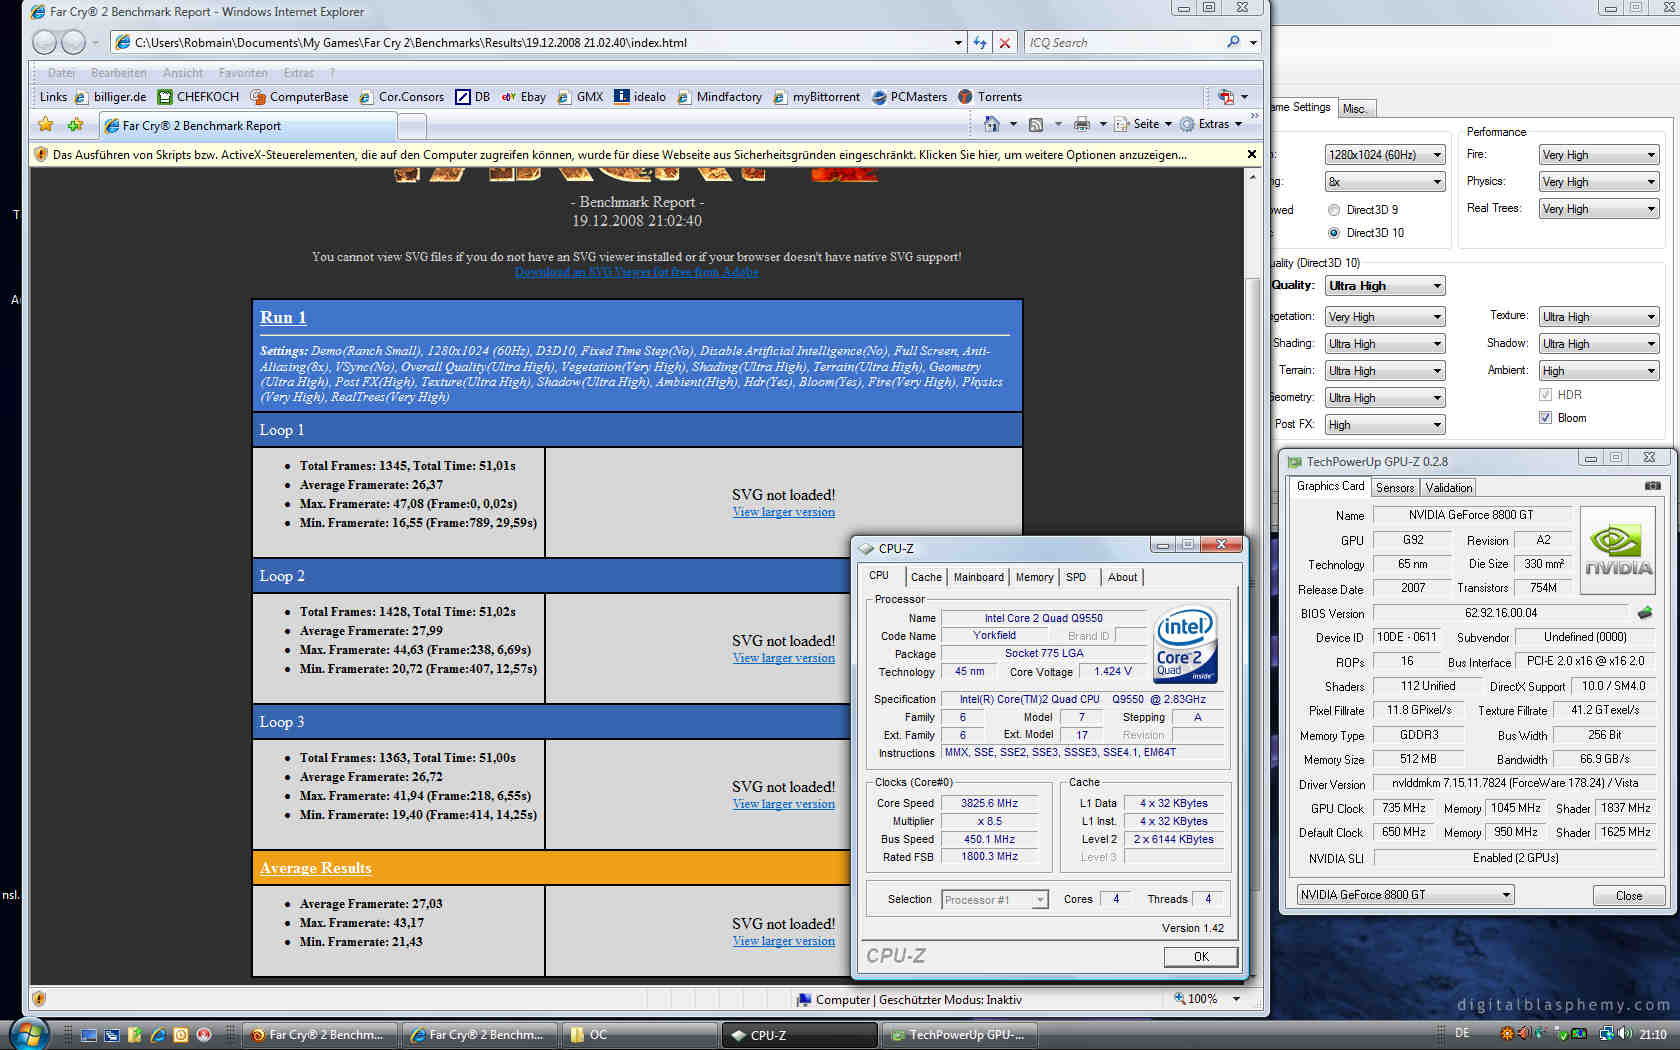Switch to the About tab in CPU-Z
Image resolution: width=1680 pixels, height=1050 pixels.
point(1122,577)
